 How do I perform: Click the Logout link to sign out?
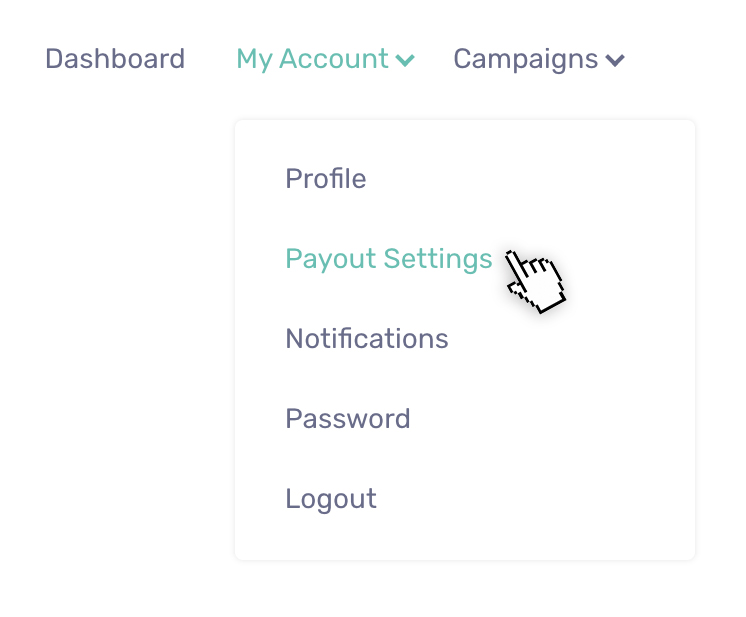click(x=331, y=499)
